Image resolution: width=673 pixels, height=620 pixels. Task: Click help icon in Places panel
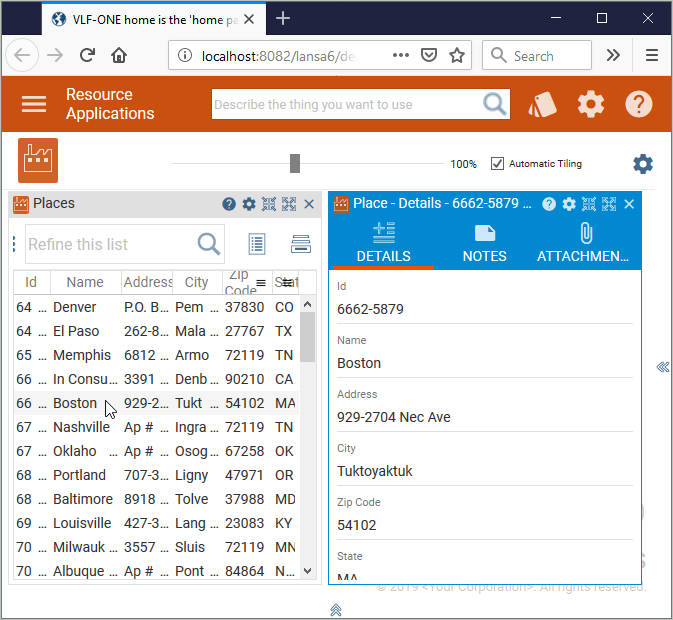point(229,204)
